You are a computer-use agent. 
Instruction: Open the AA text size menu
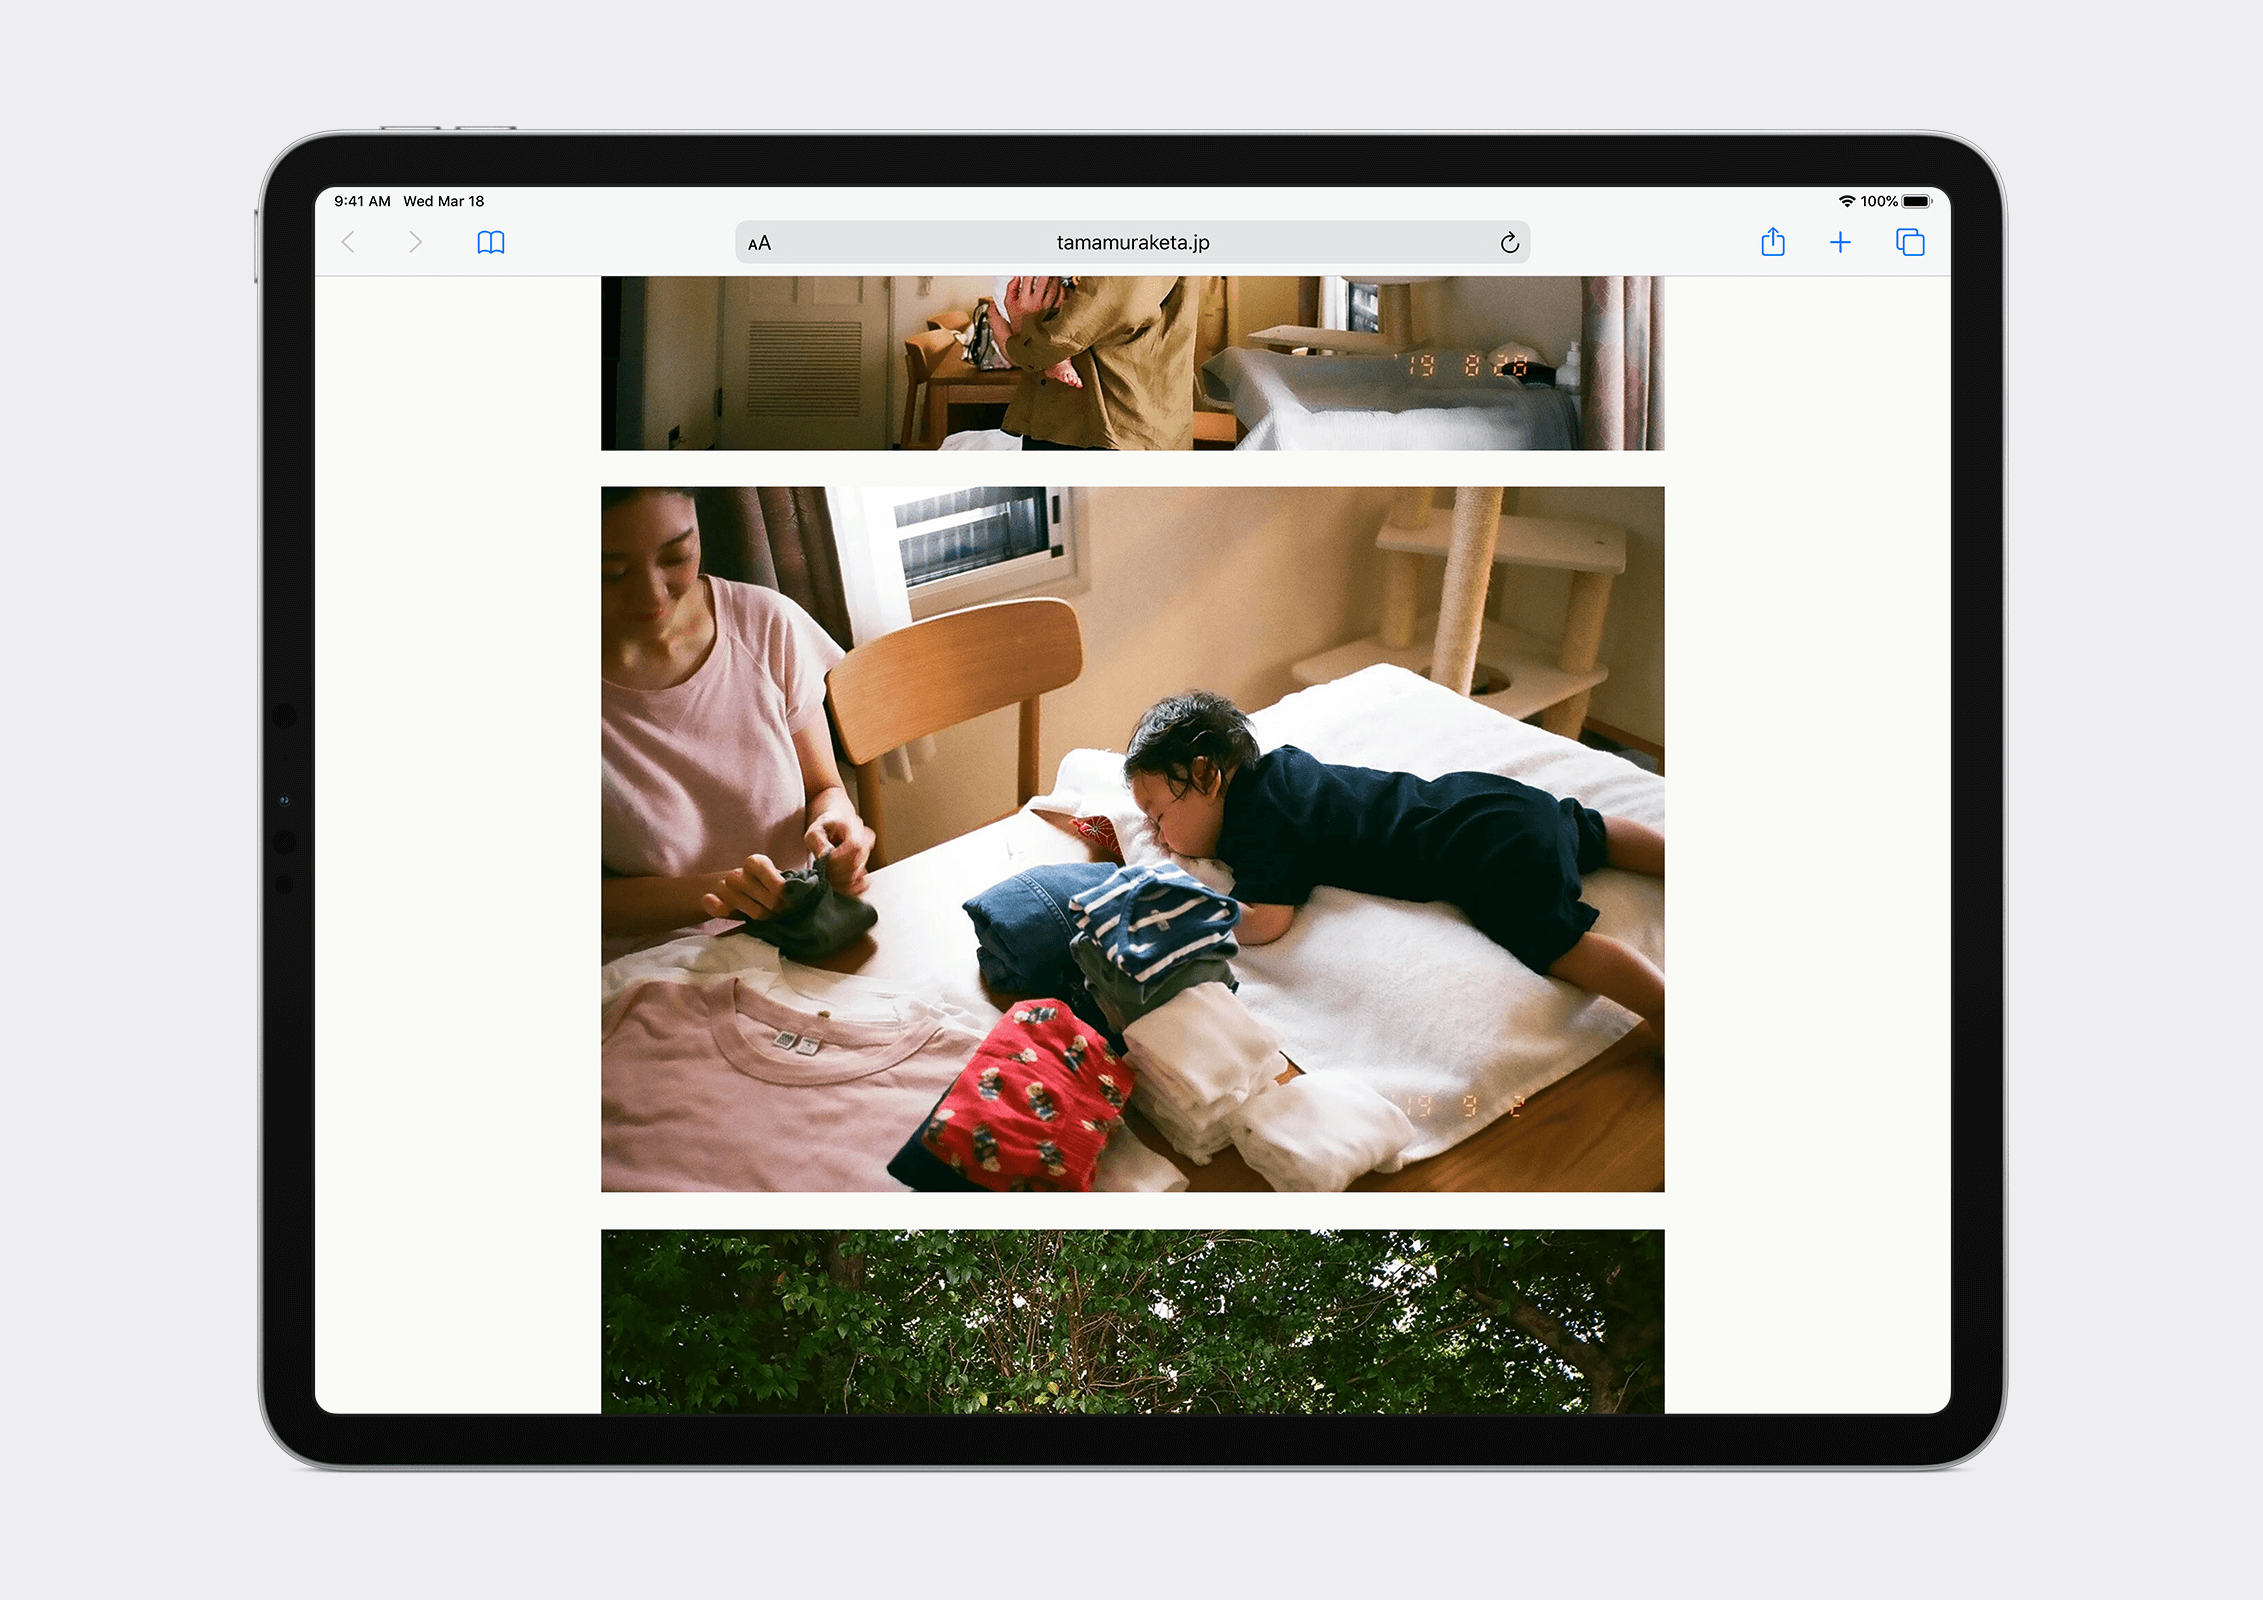(x=759, y=243)
